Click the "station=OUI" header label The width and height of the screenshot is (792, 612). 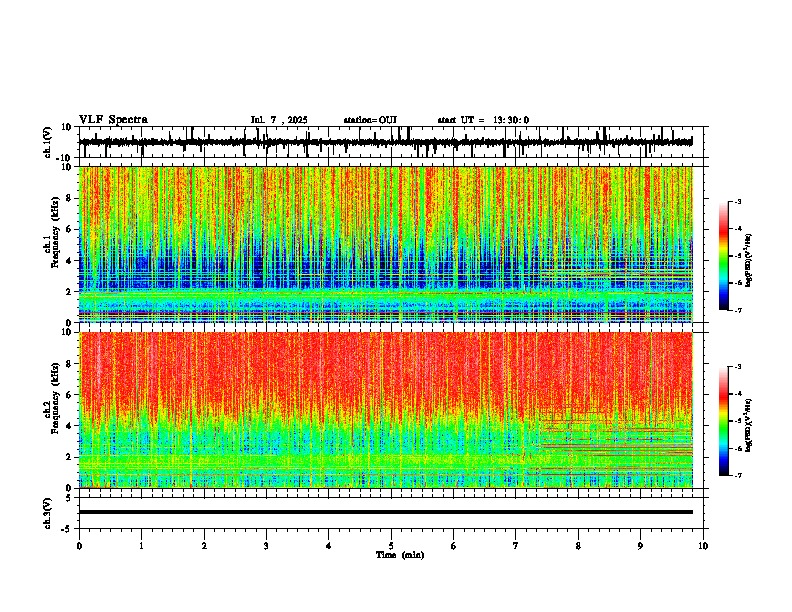[x=370, y=120]
